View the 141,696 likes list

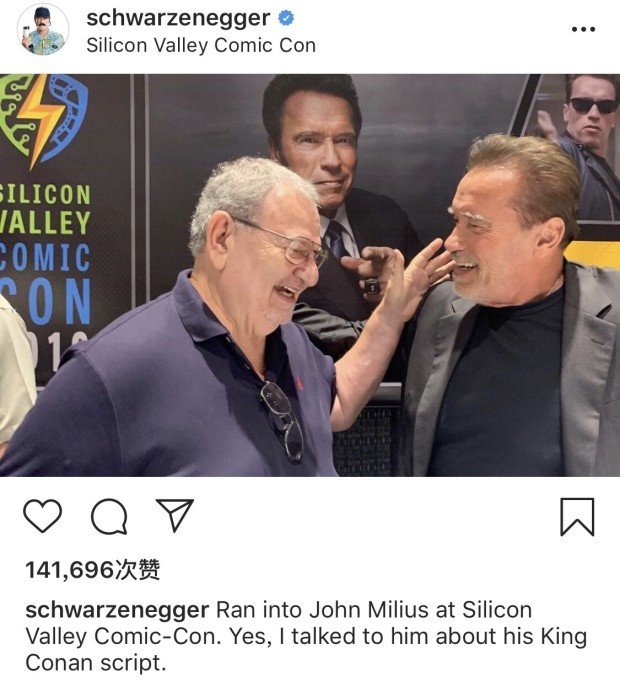(x=93, y=570)
